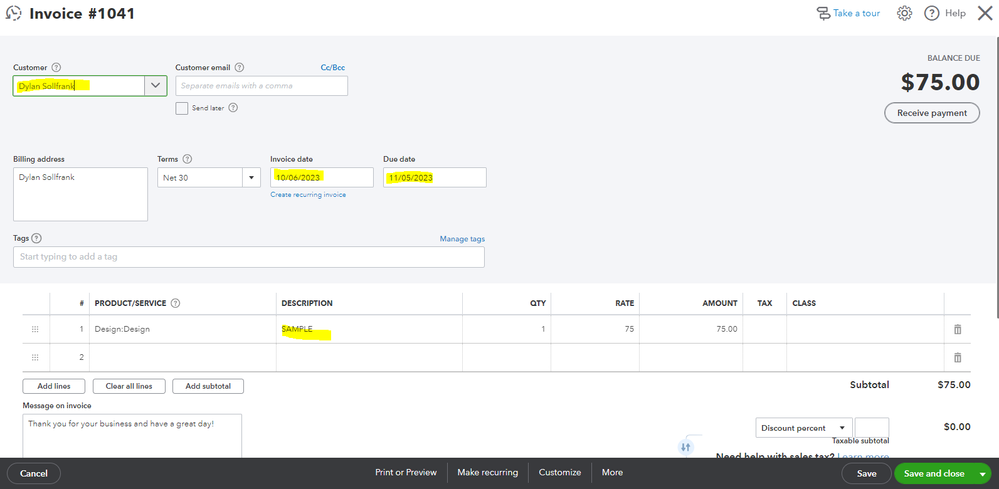Viewport: 999px width, 489px height.
Task: Click the Manage tags link
Action: tap(462, 239)
